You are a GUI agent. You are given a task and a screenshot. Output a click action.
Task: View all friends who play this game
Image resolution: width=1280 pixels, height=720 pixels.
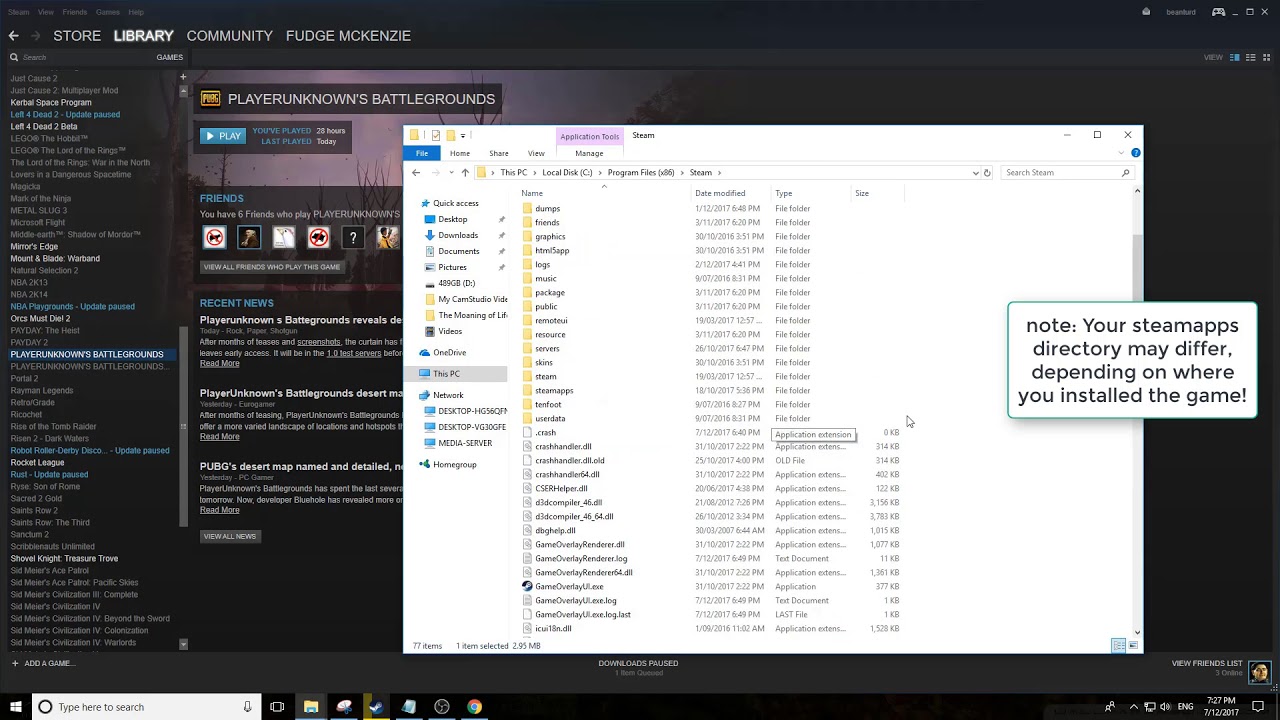click(272, 267)
